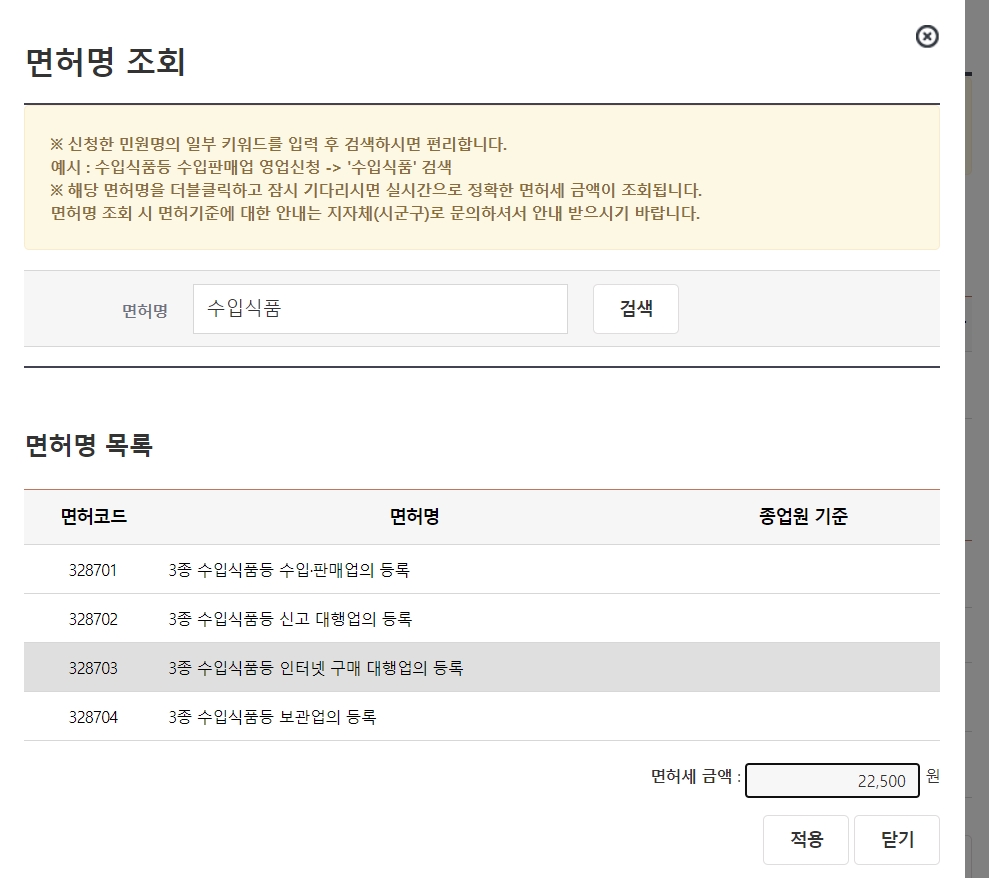Select license code 328703 cell
Viewport: 989px width, 878px height.
click(93, 669)
